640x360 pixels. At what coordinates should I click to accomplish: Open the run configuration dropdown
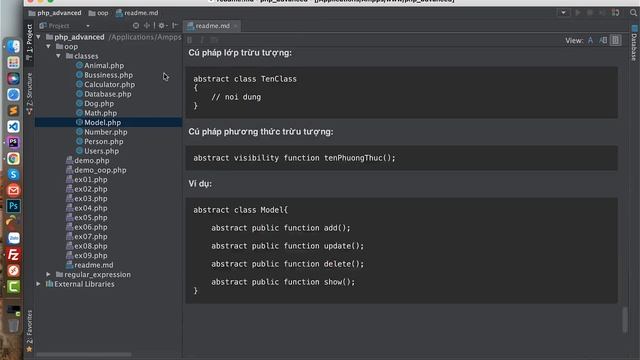tap(563, 13)
